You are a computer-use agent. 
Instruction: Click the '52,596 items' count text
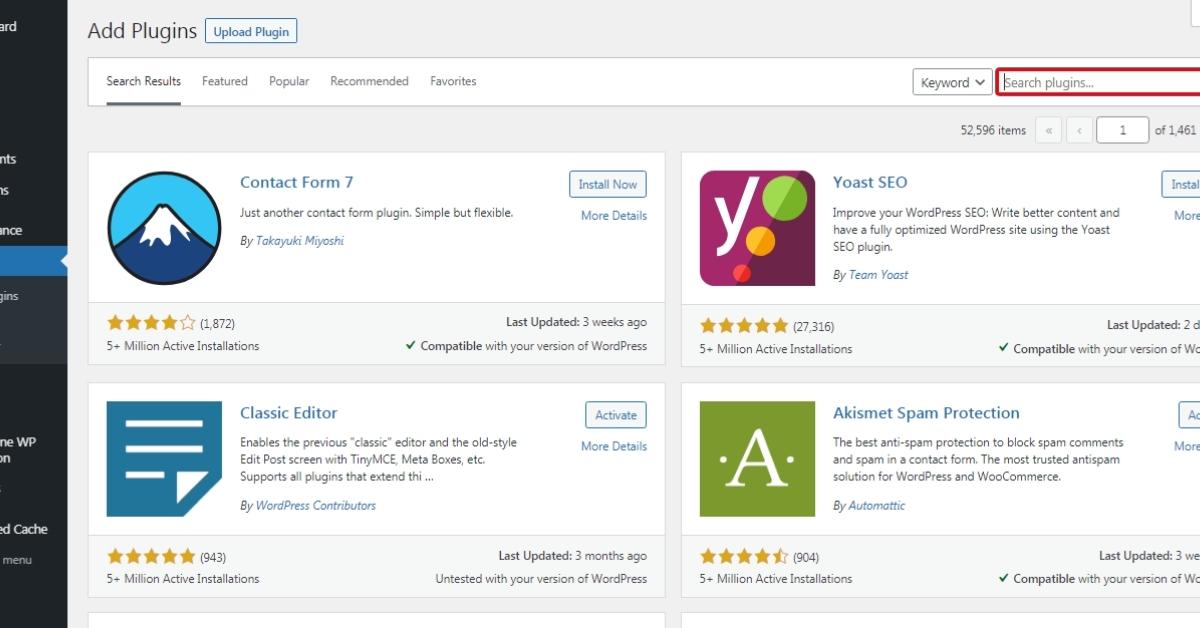click(x=993, y=130)
